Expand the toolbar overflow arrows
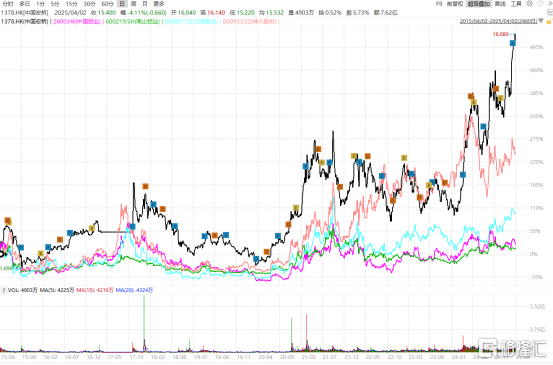The height and width of the screenshot is (365, 553). 550,4
